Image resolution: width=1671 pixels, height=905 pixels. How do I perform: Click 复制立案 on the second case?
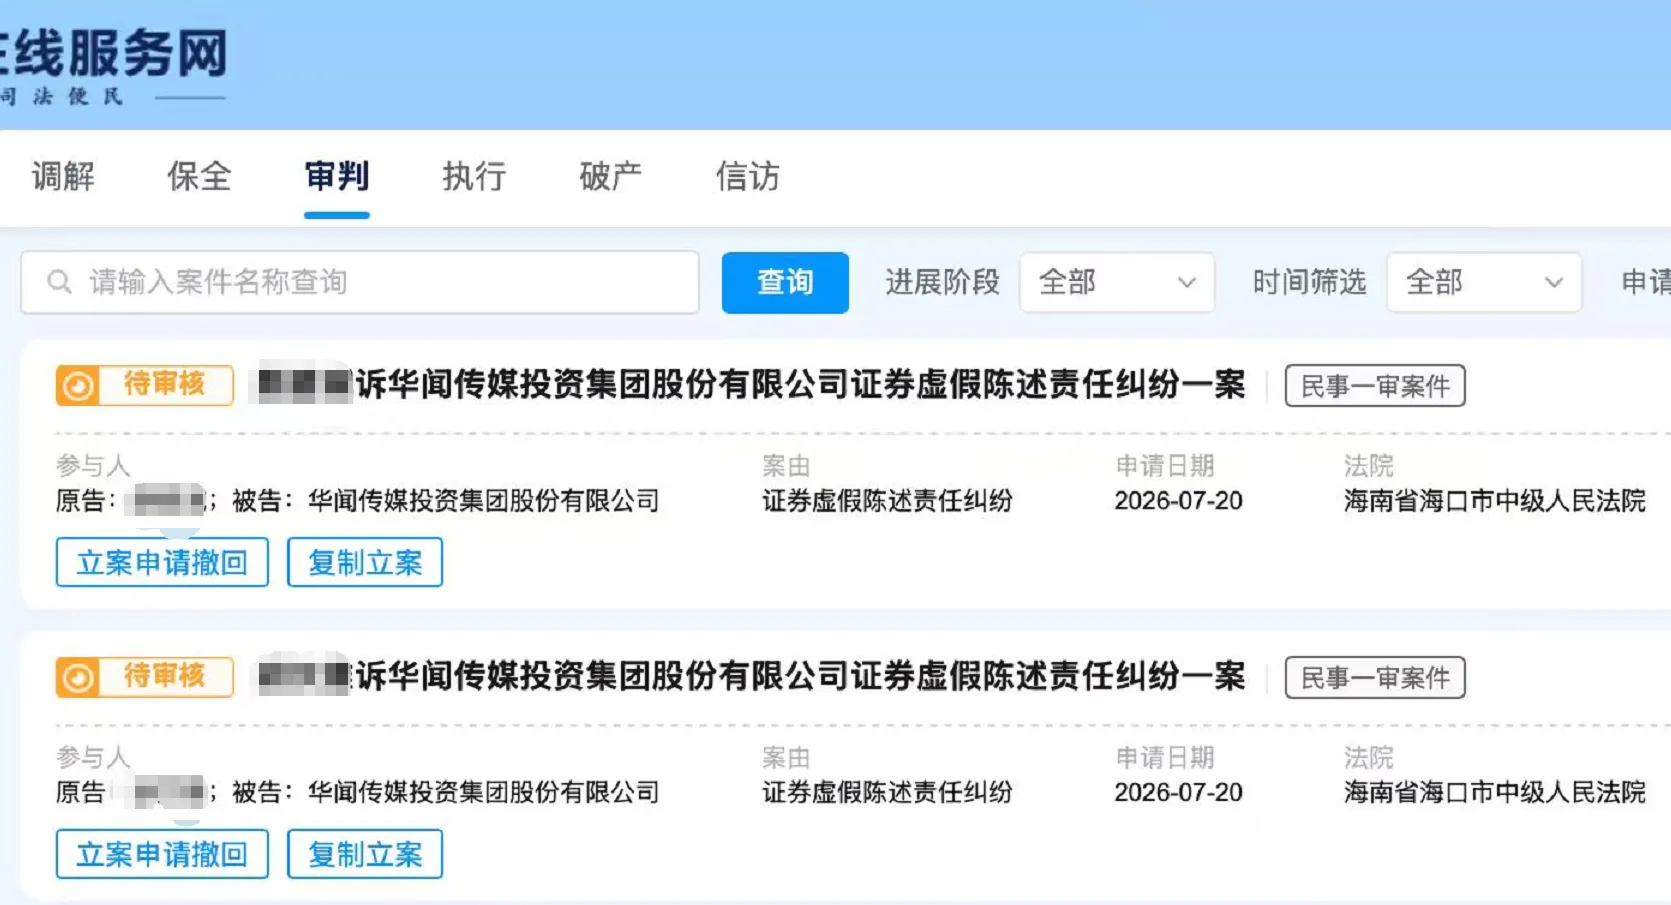click(x=365, y=854)
